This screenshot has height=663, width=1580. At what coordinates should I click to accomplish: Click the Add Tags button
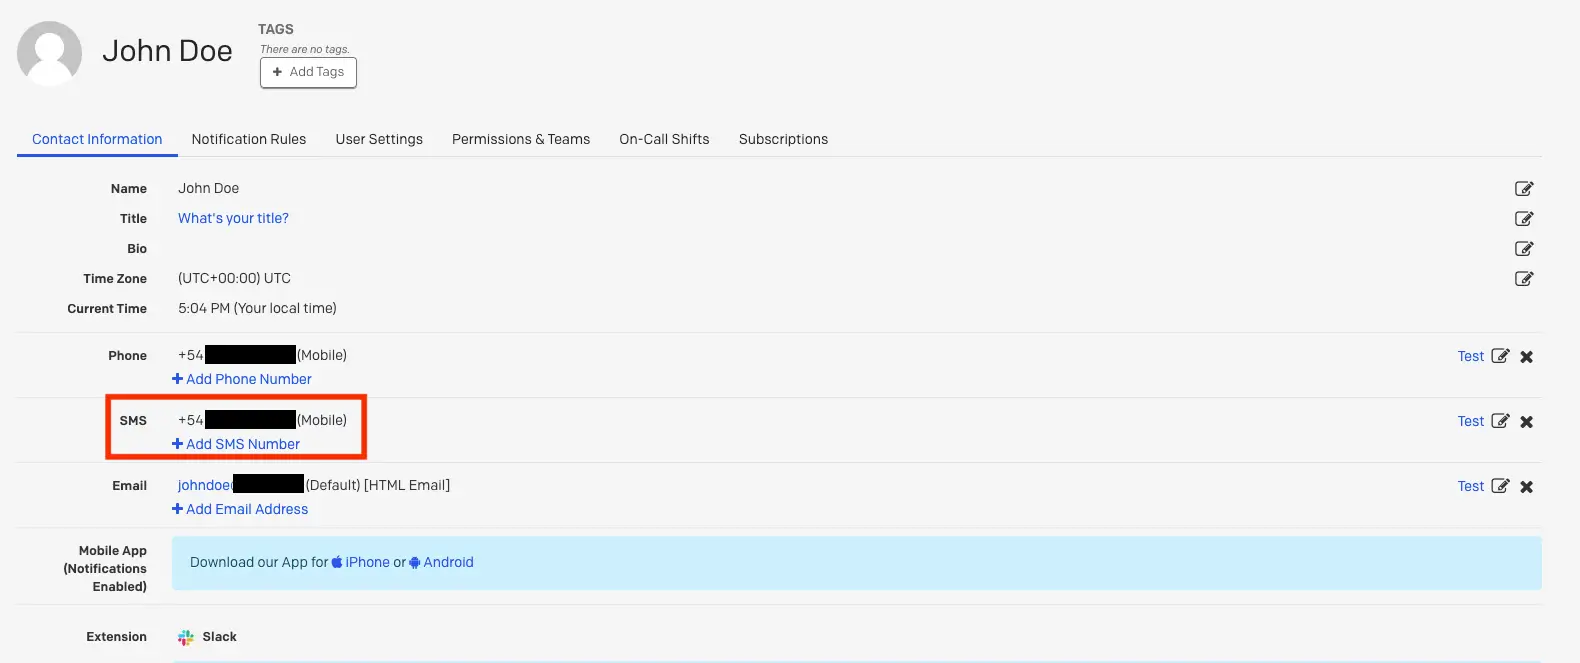(308, 72)
